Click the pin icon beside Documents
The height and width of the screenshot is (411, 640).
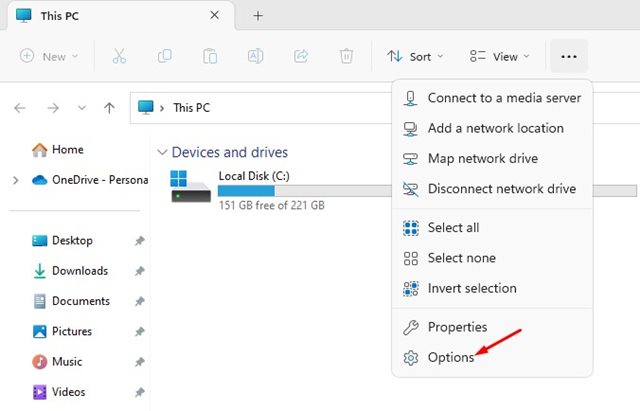click(x=140, y=301)
